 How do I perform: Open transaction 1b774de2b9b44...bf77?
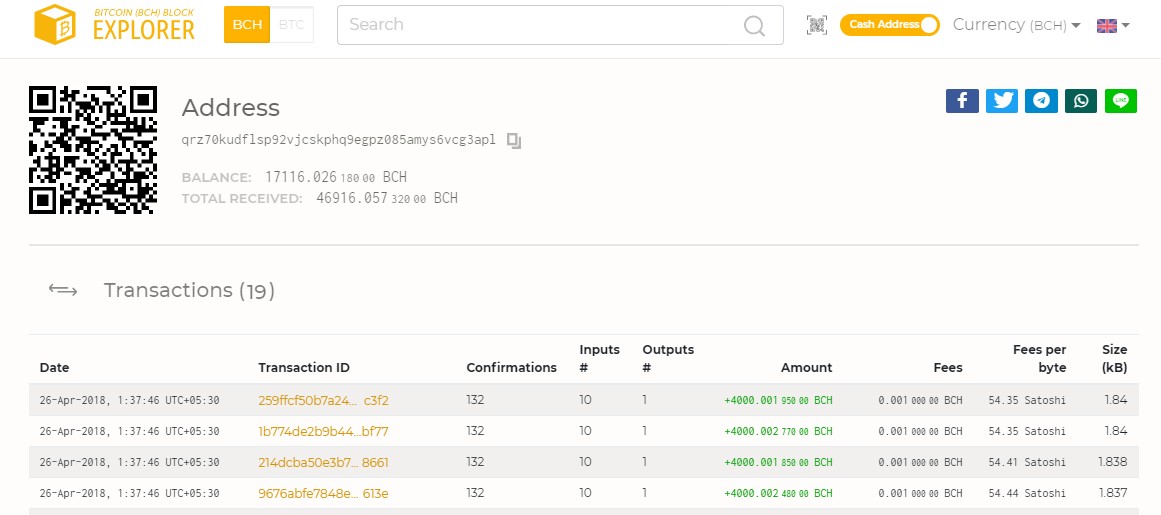pos(323,431)
